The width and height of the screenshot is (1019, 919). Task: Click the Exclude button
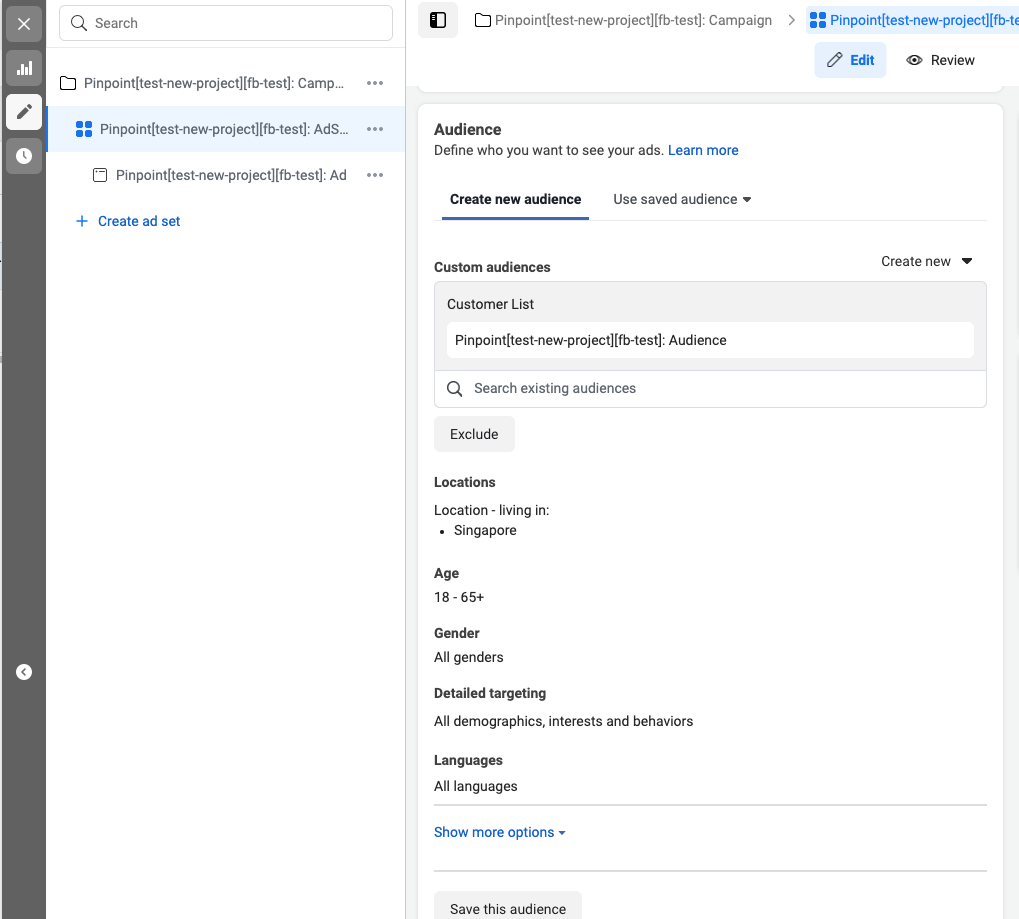tap(474, 434)
